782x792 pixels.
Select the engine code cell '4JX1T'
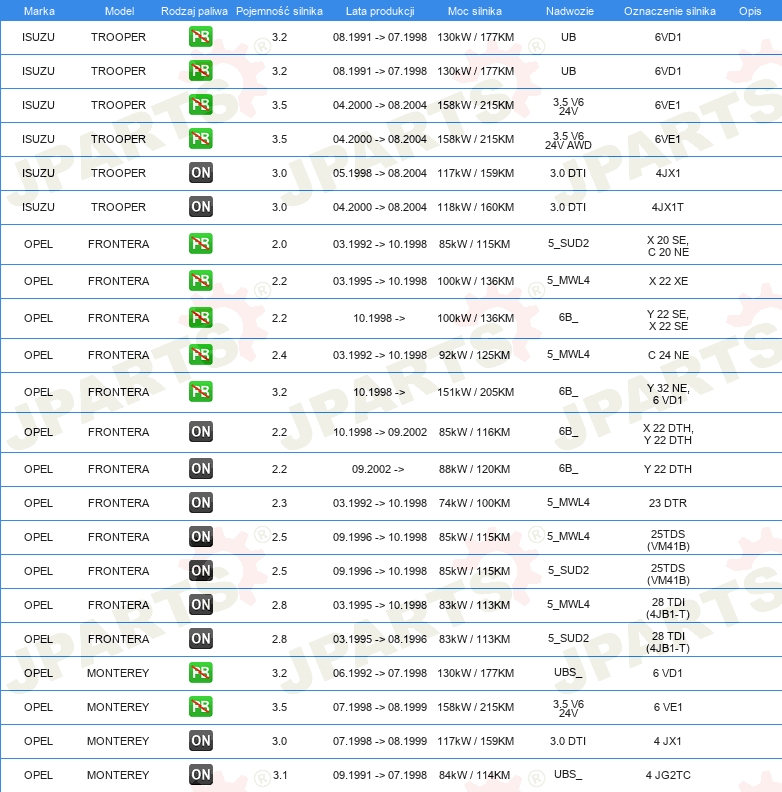(667, 207)
